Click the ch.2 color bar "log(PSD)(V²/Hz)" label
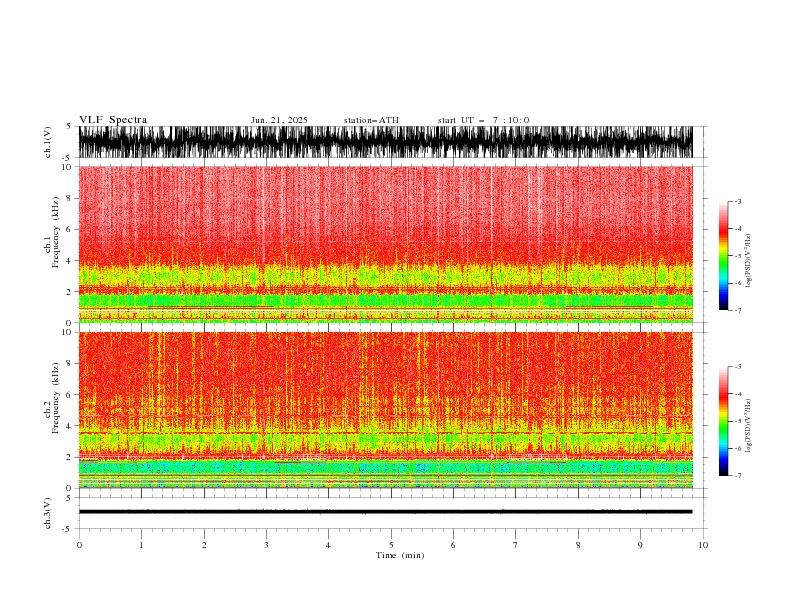792x612 pixels. tap(749, 426)
